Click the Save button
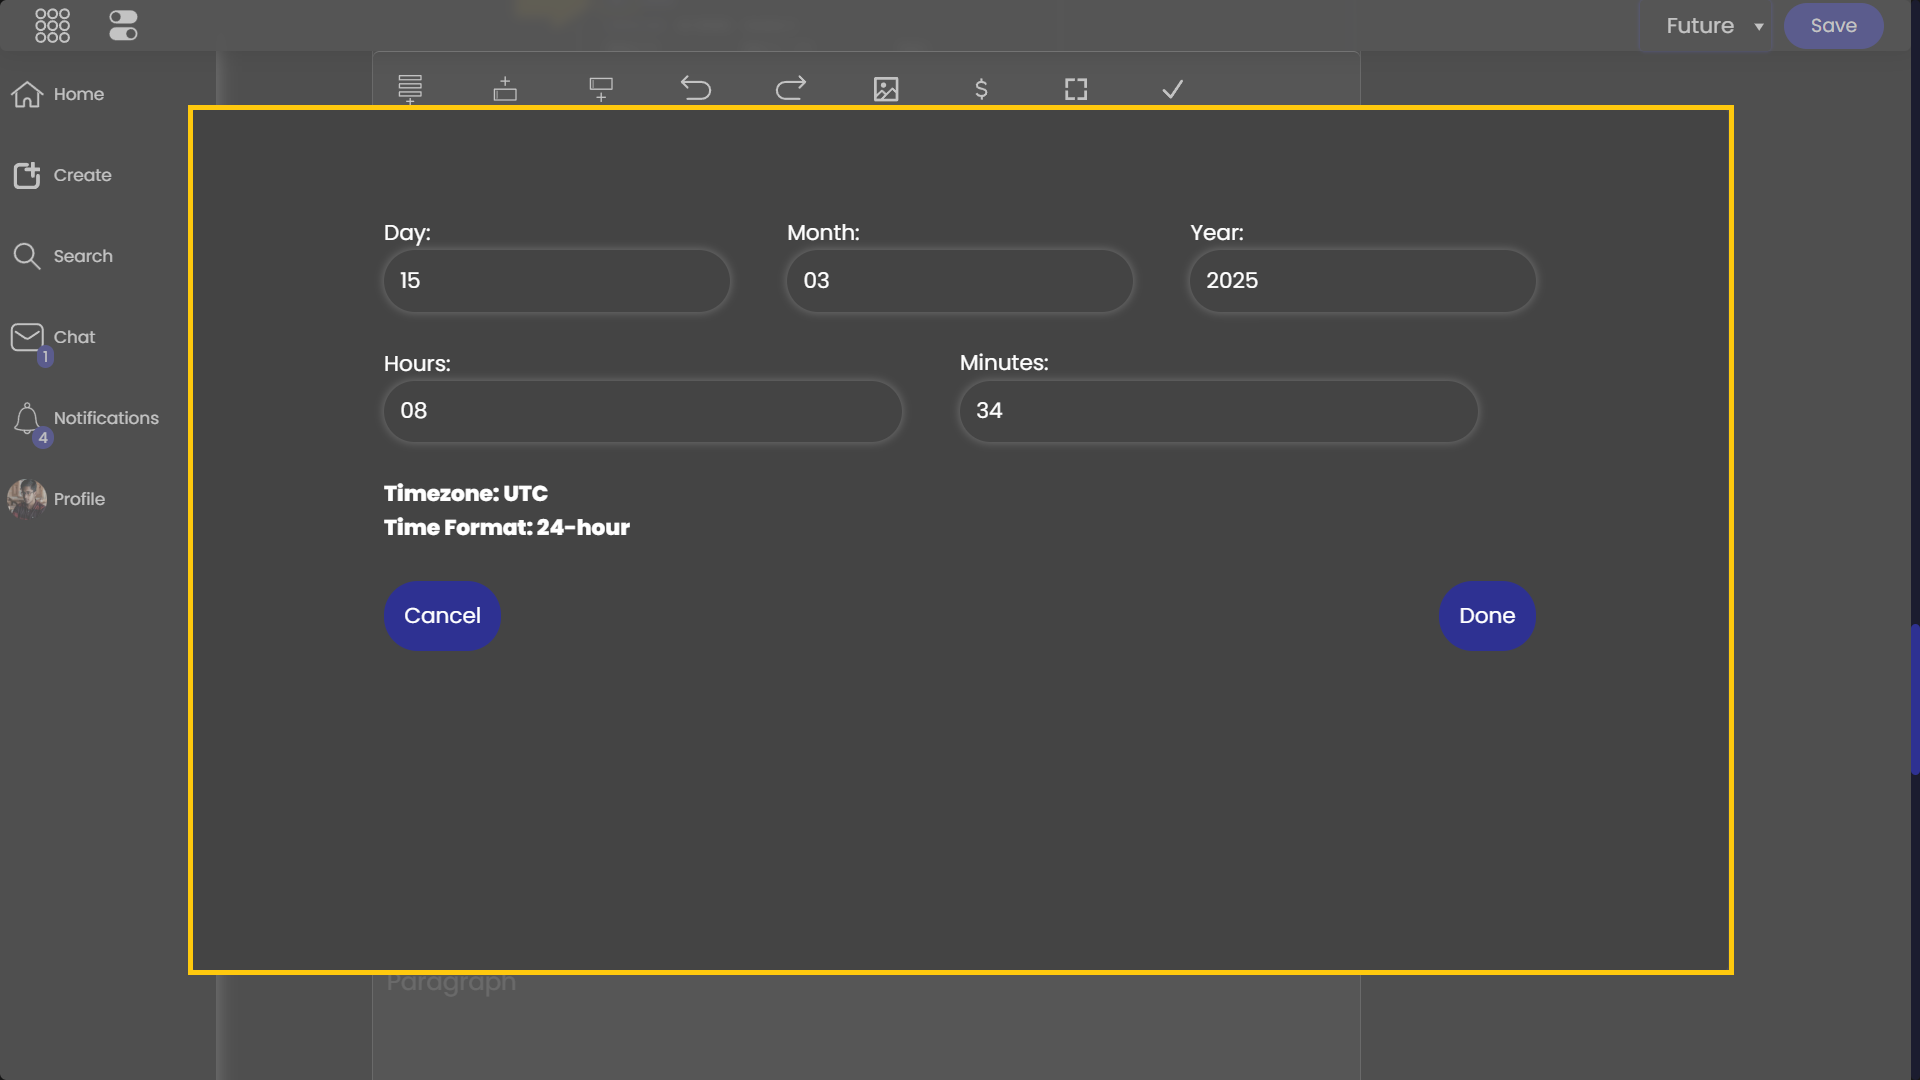 click(x=1833, y=26)
